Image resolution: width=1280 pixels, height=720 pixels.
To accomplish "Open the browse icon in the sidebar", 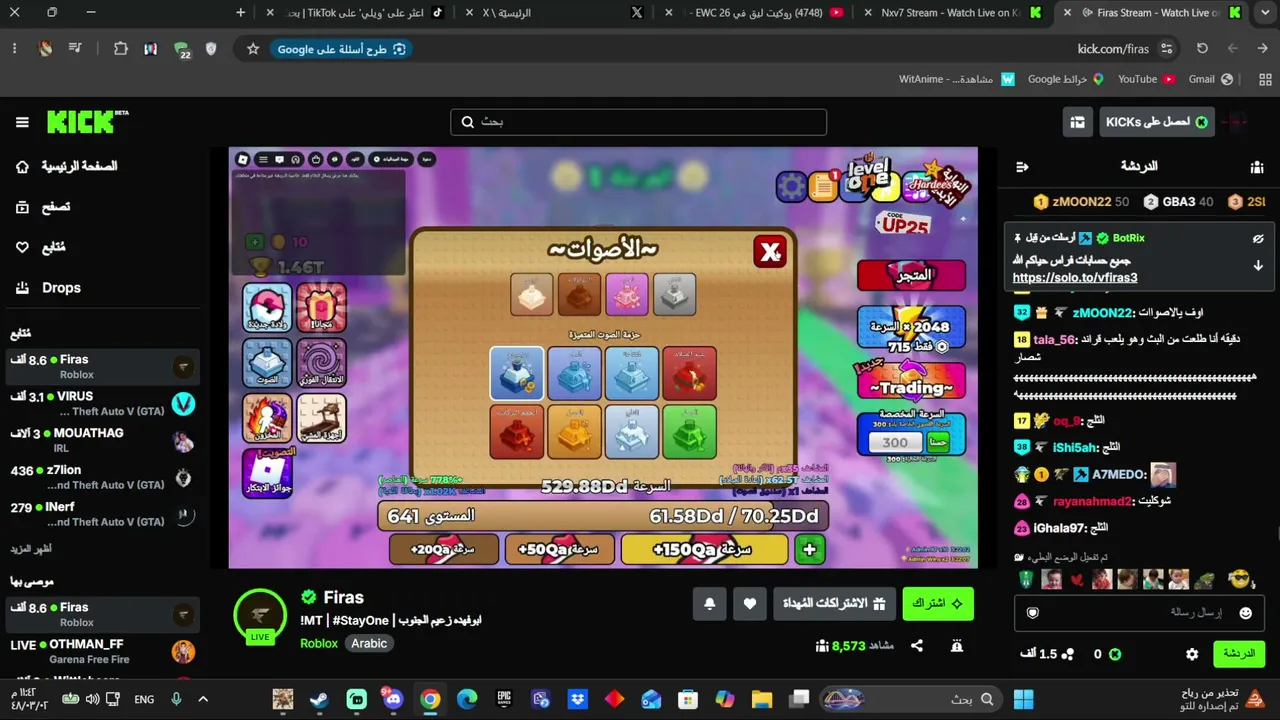I will pos(22,207).
